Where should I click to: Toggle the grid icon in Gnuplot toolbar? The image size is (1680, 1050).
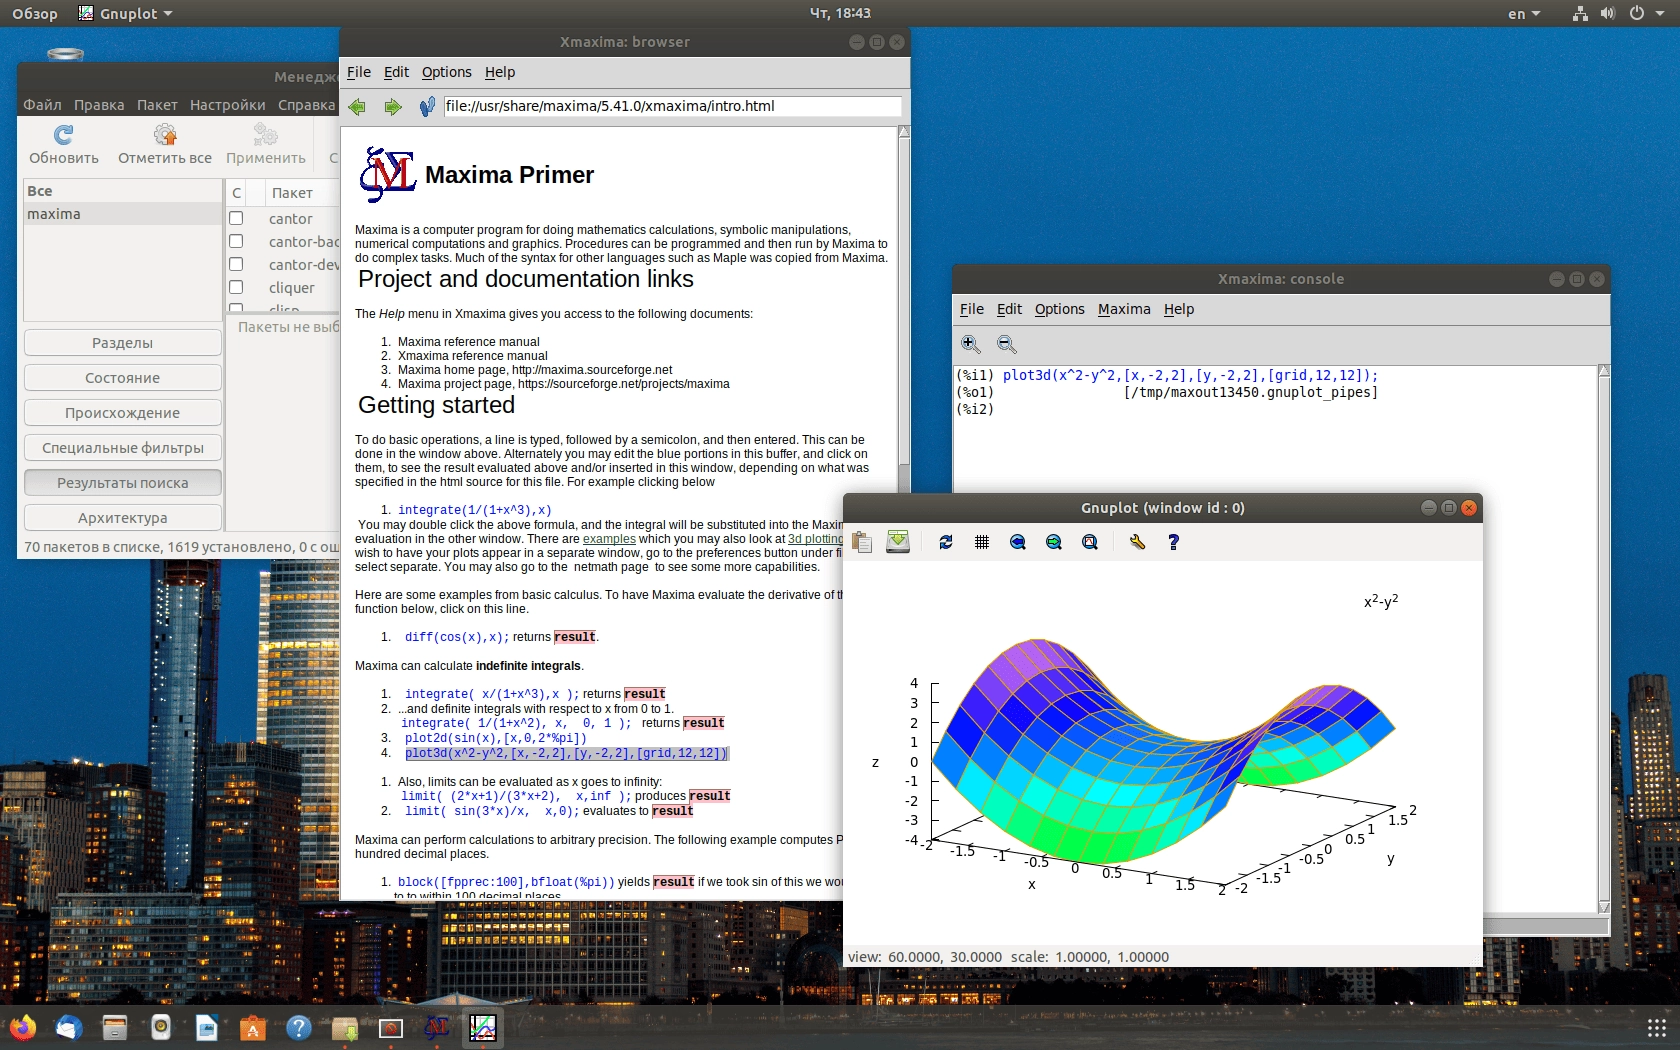982,542
